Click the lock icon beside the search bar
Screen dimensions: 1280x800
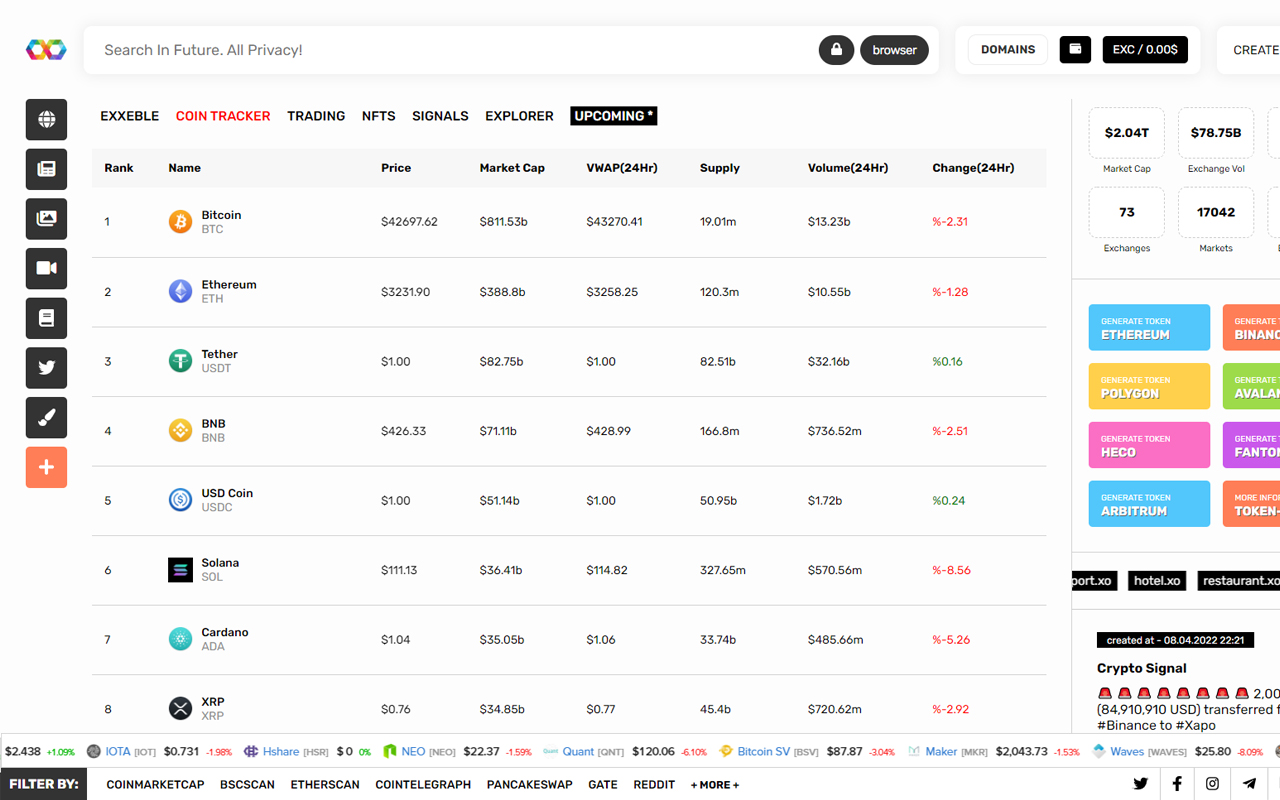(836, 49)
